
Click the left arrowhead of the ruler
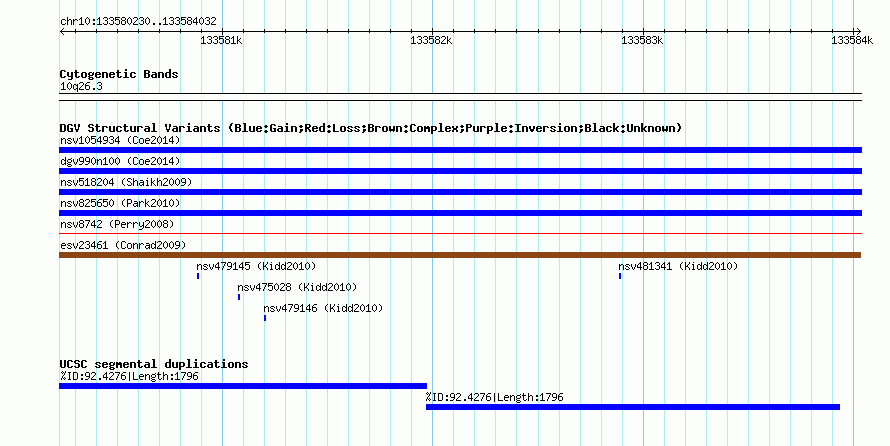[62, 32]
